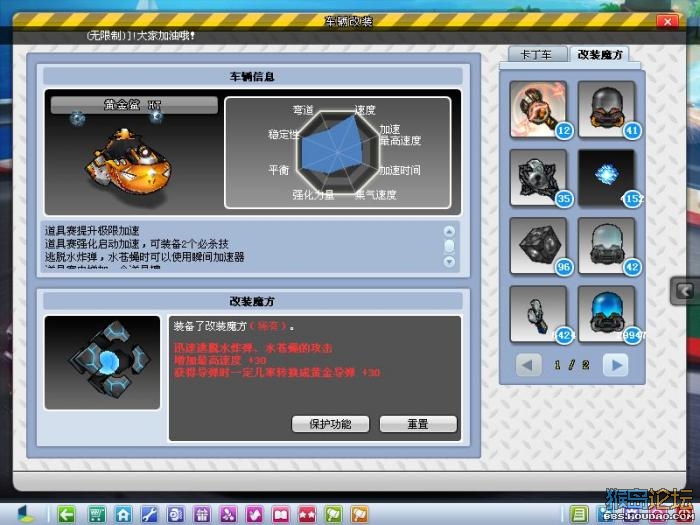This screenshot has width=700, height=525.
Task: Click the equipped cube preview image
Action: tap(102, 362)
